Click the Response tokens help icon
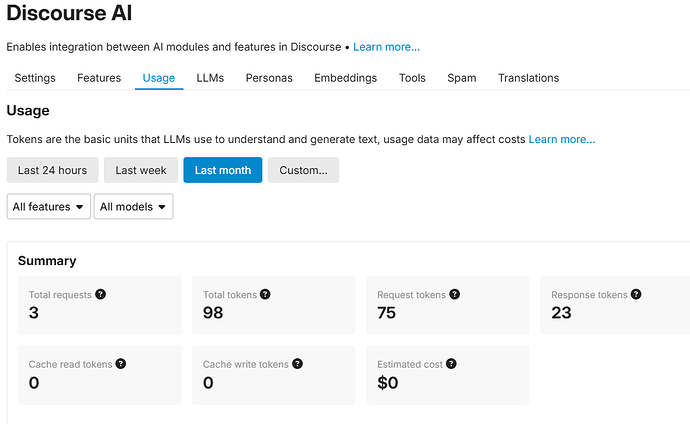Image resolution: width=690 pixels, height=424 pixels. point(636,294)
